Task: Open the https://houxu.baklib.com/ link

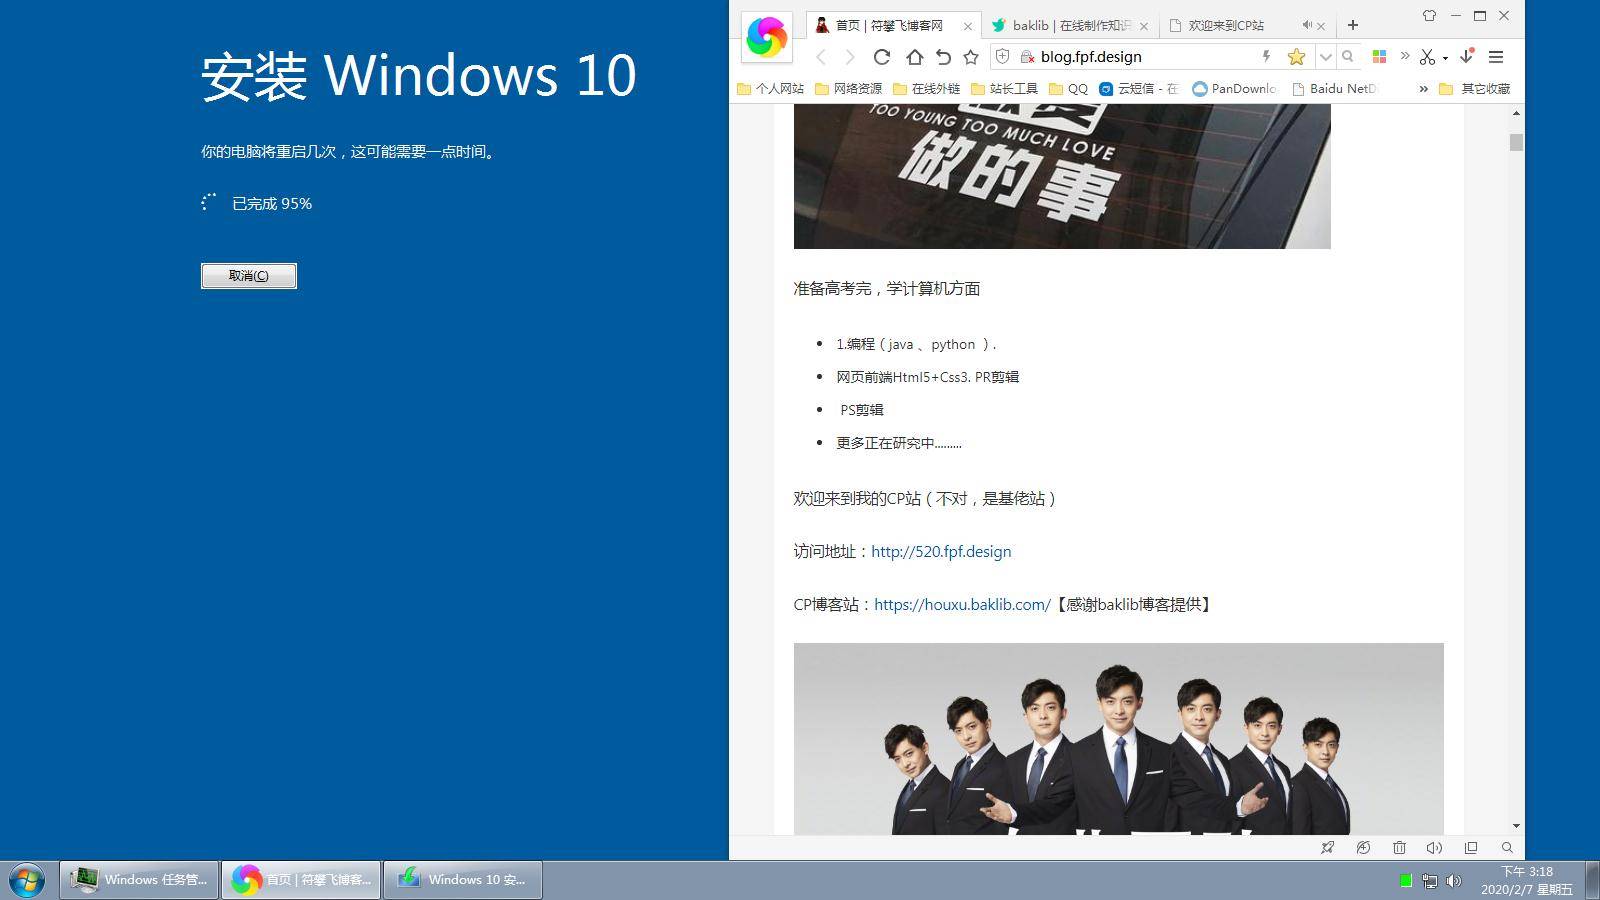Action: pos(962,604)
